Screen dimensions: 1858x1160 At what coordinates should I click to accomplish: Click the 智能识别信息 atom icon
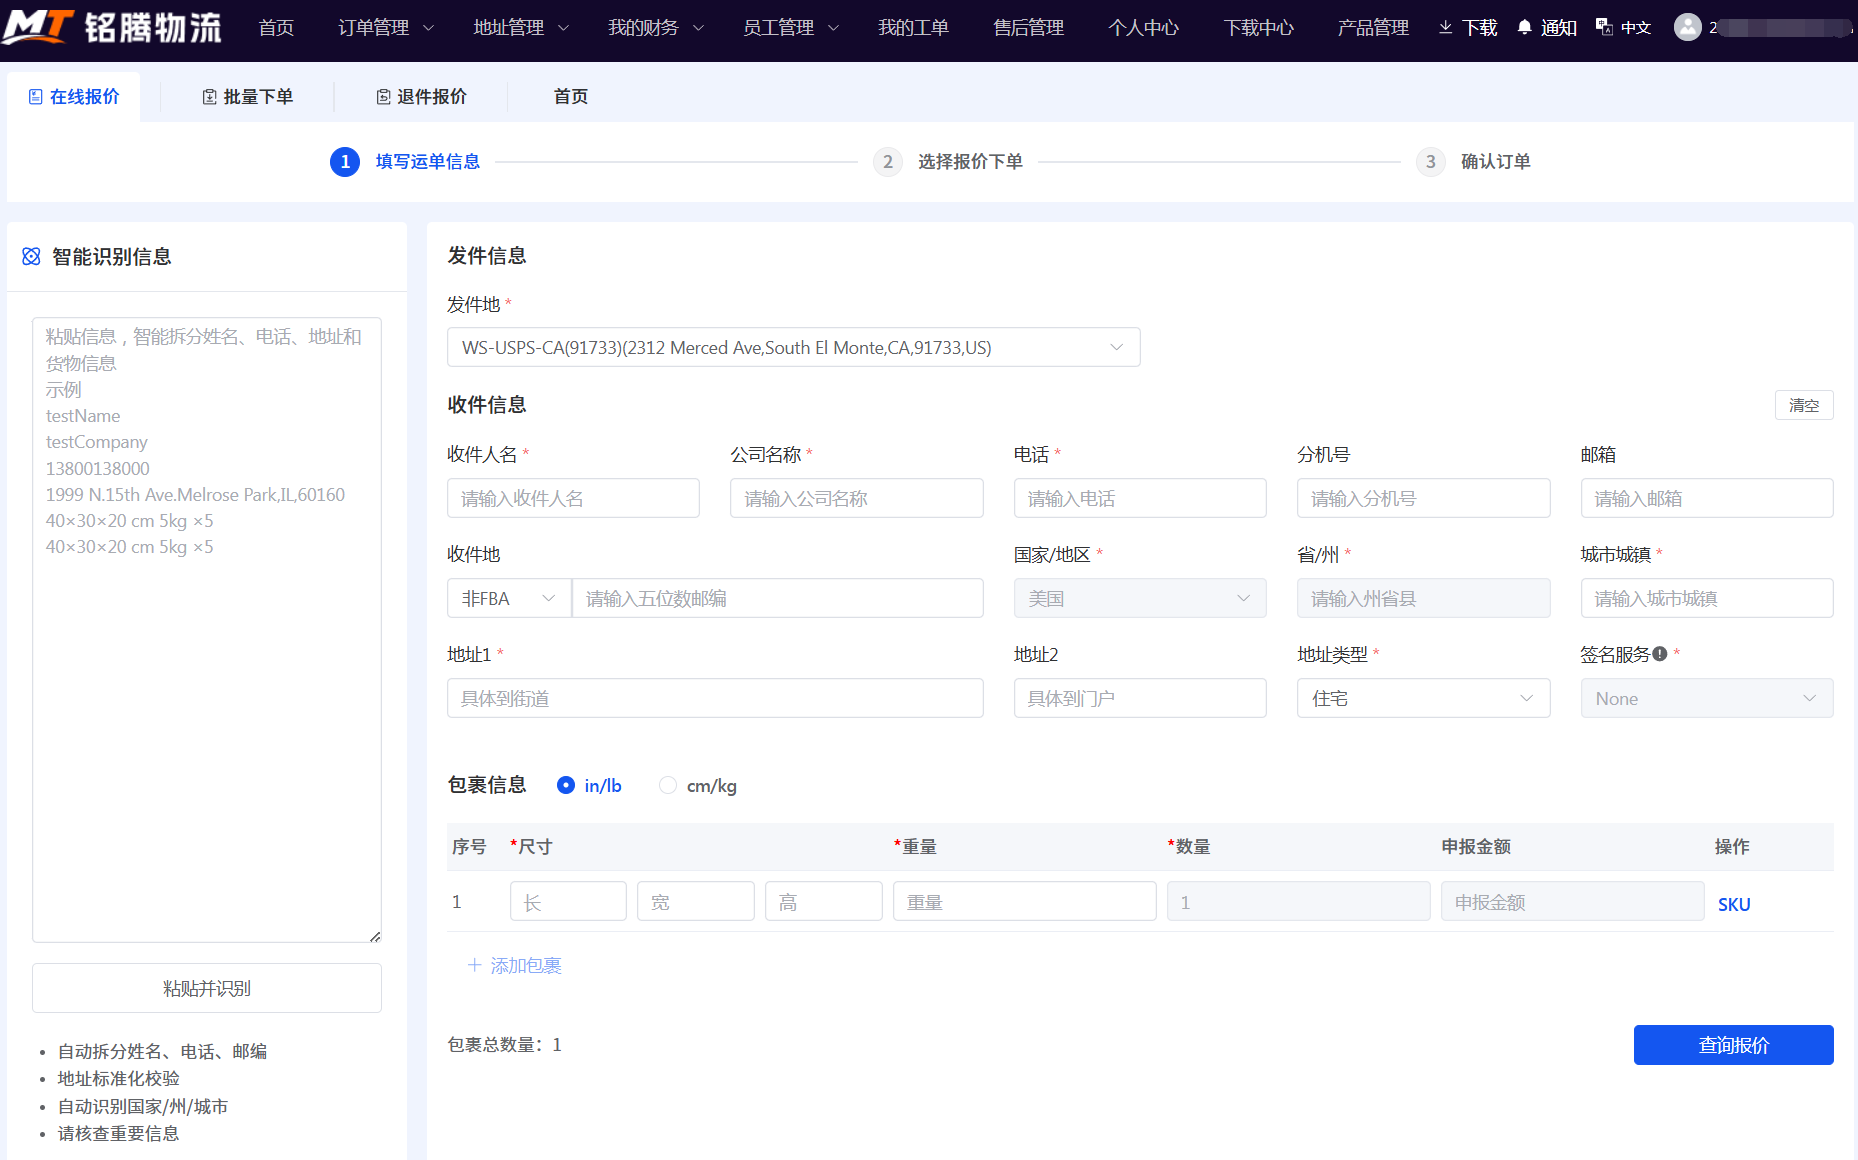point(31,257)
